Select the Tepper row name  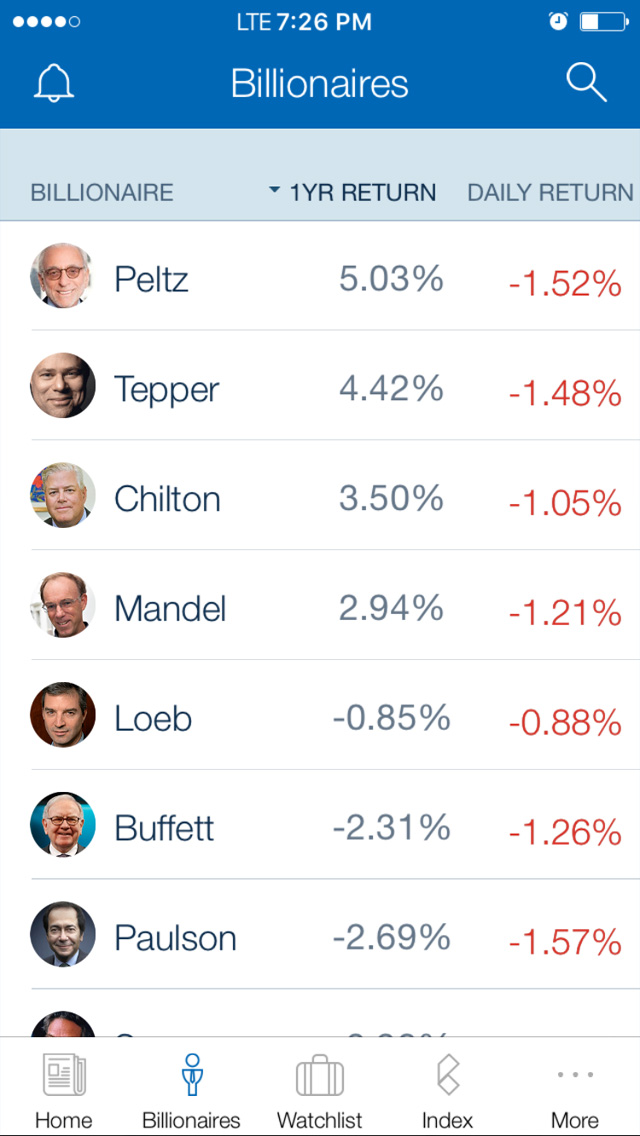tap(166, 389)
